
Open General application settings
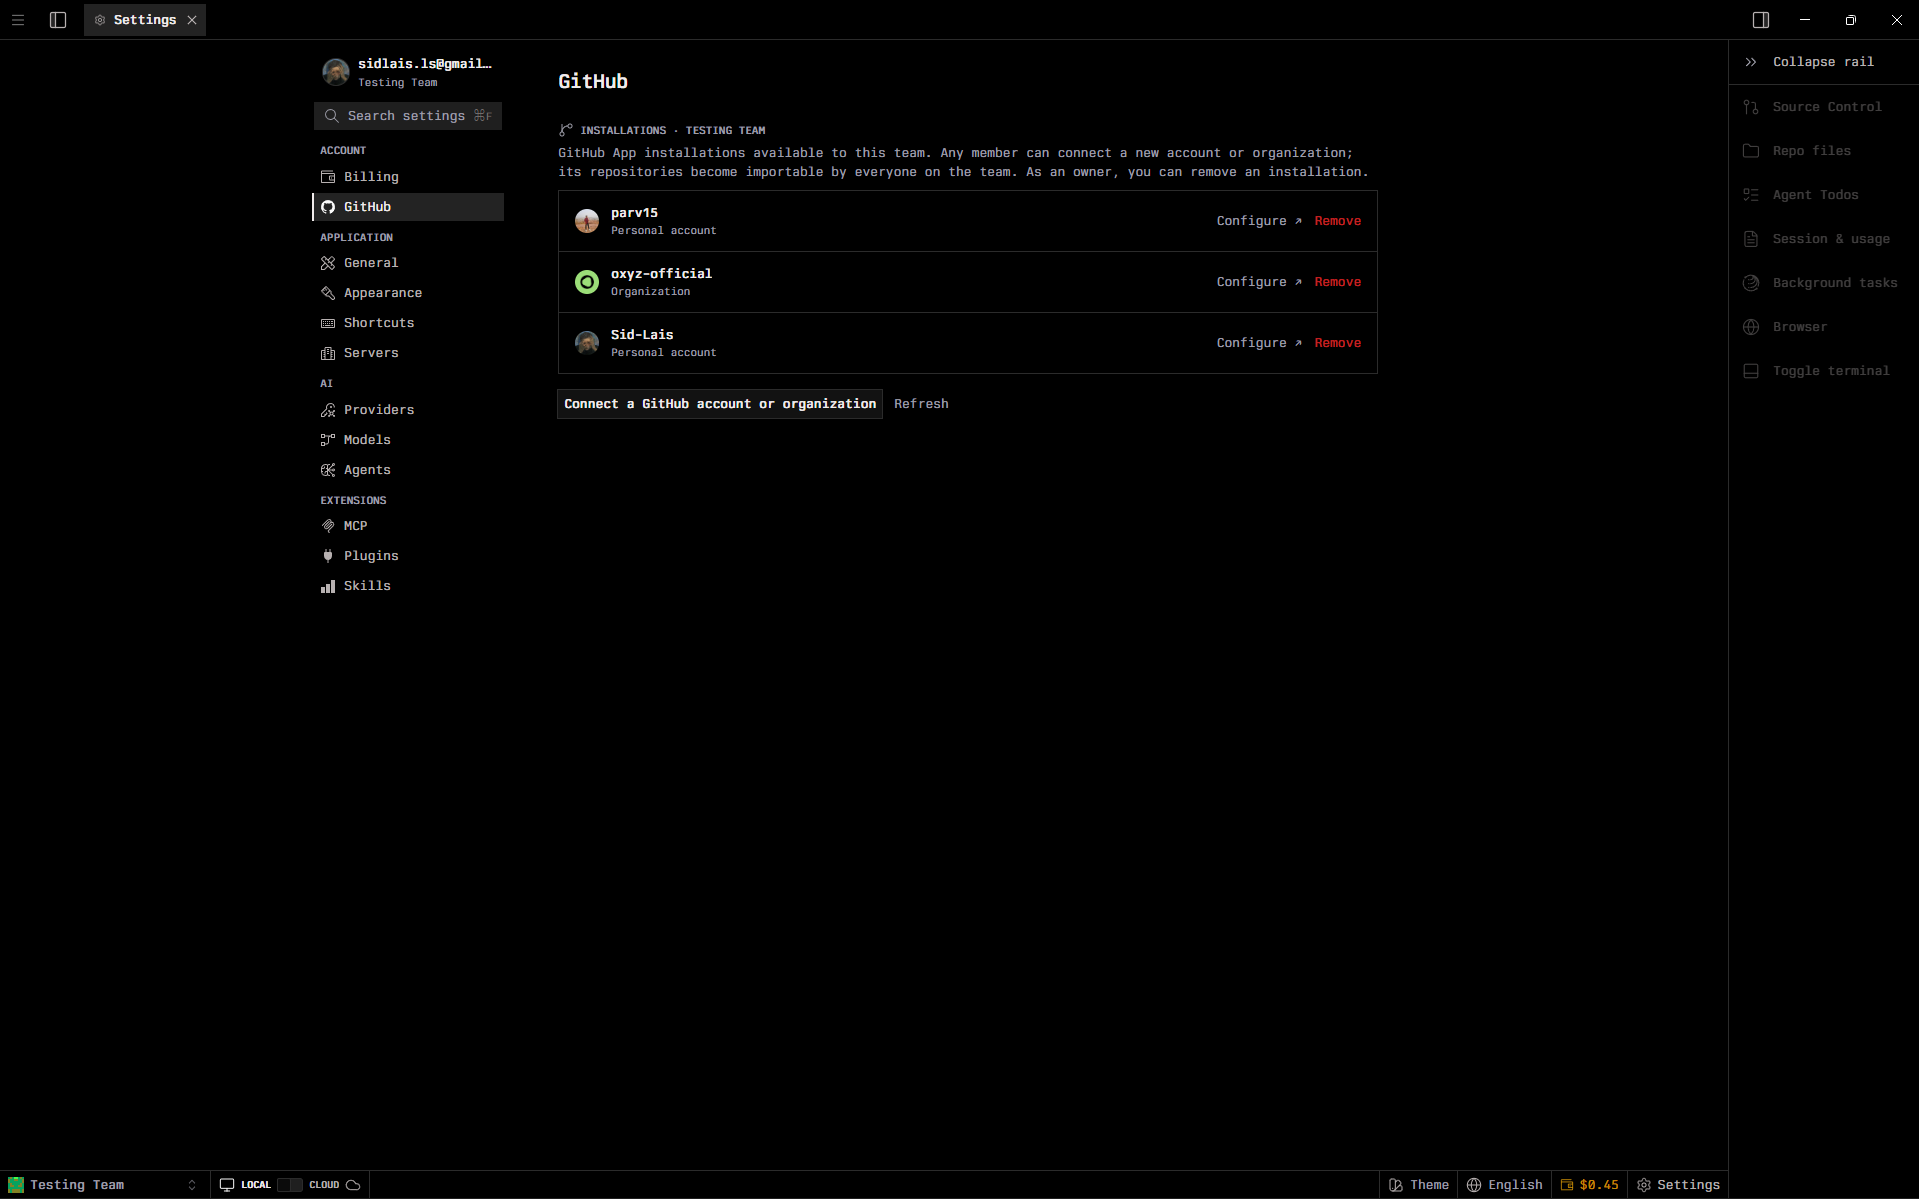408,263
